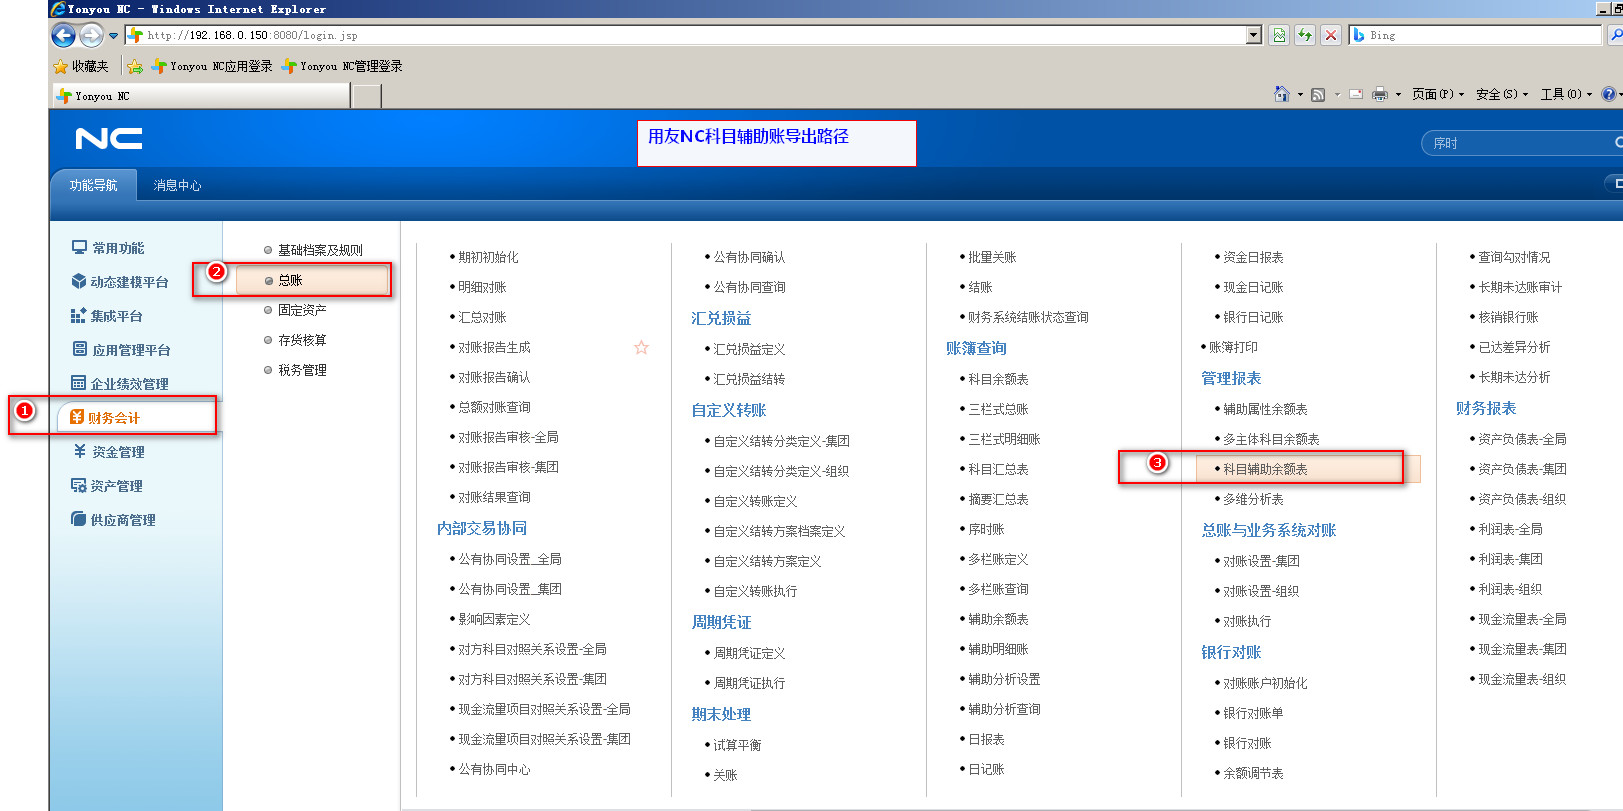This screenshot has height=811, width=1623.
Task: Click the printer icon in command bar
Action: [x=1380, y=94]
